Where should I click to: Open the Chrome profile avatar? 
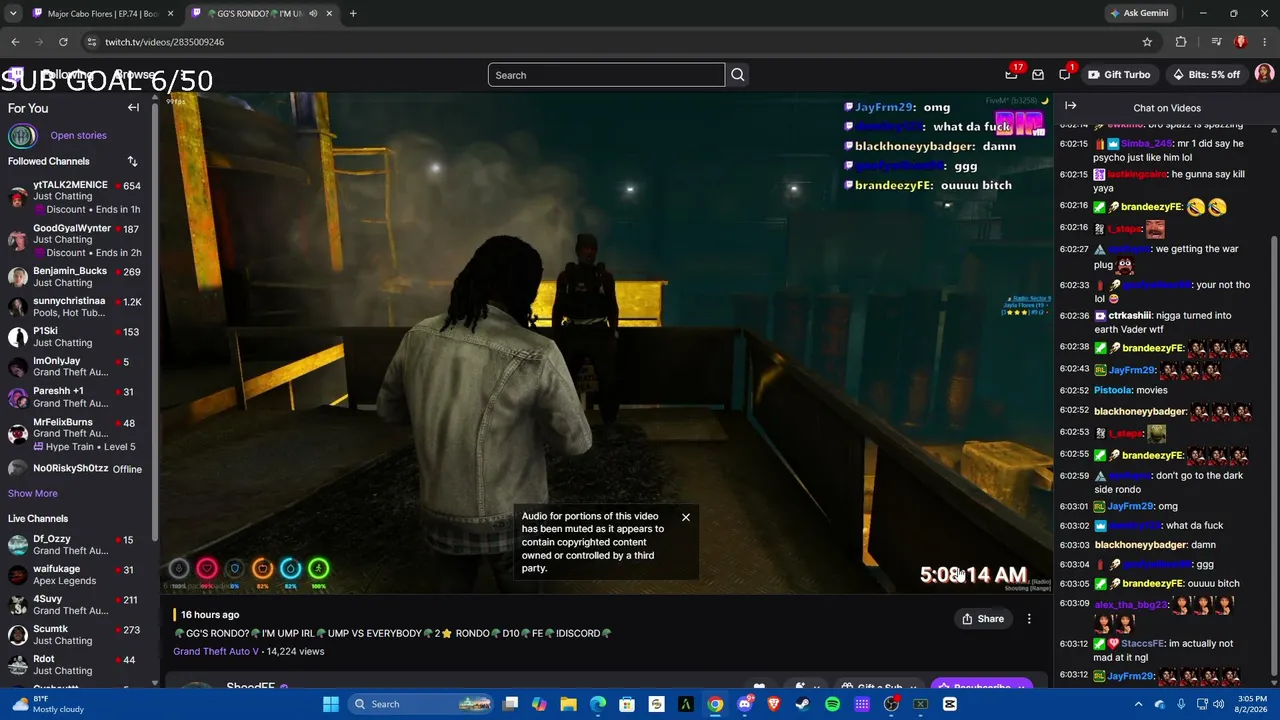[1241, 42]
